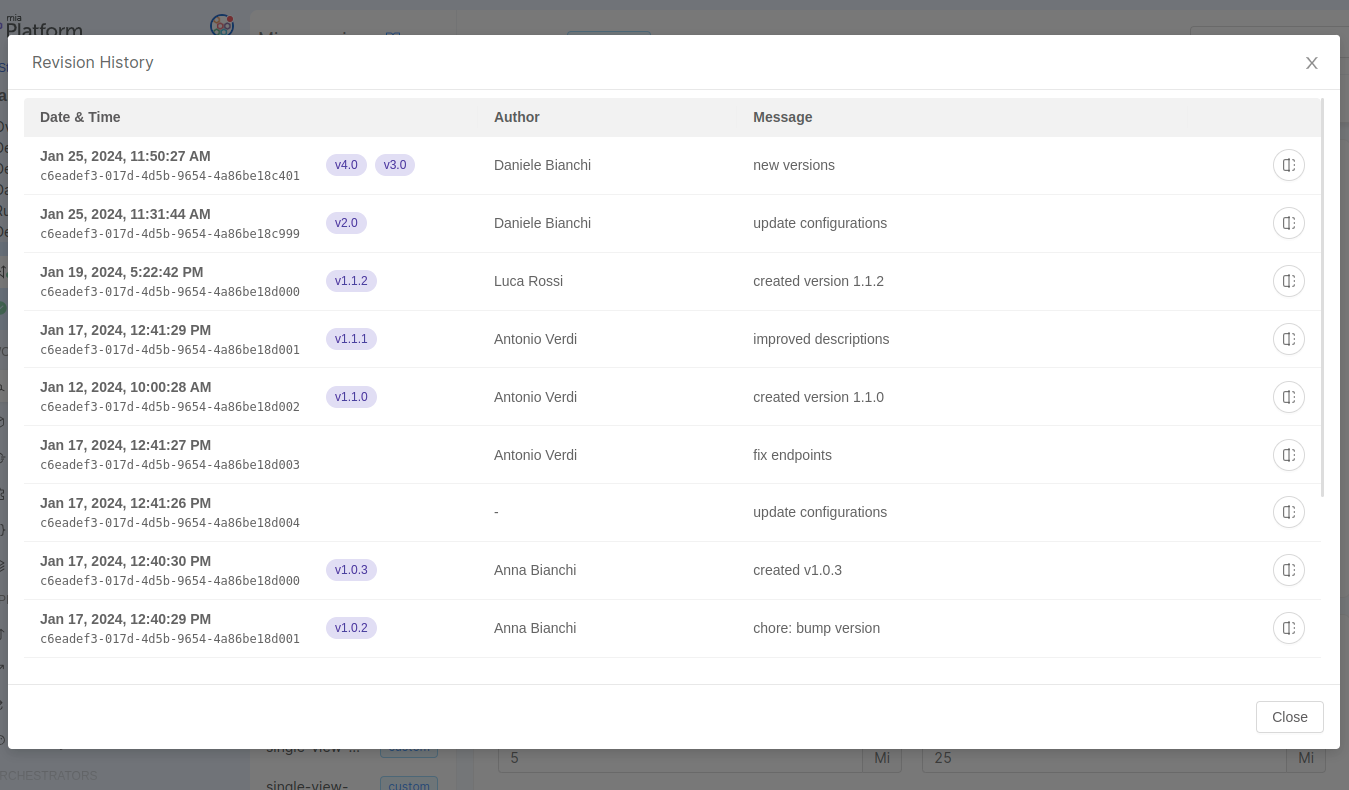Close Revision History with X icon
The image size is (1349, 790).
click(1311, 63)
